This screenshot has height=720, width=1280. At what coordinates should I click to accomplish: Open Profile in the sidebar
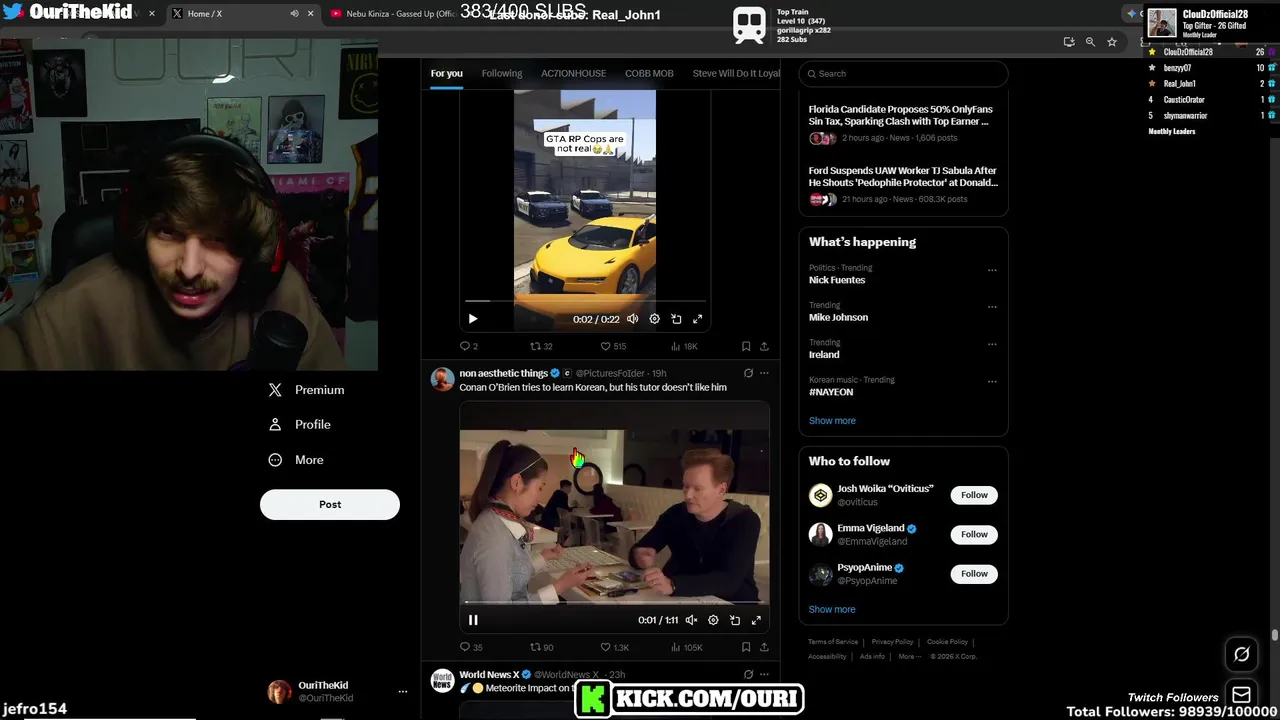tap(300, 424)
